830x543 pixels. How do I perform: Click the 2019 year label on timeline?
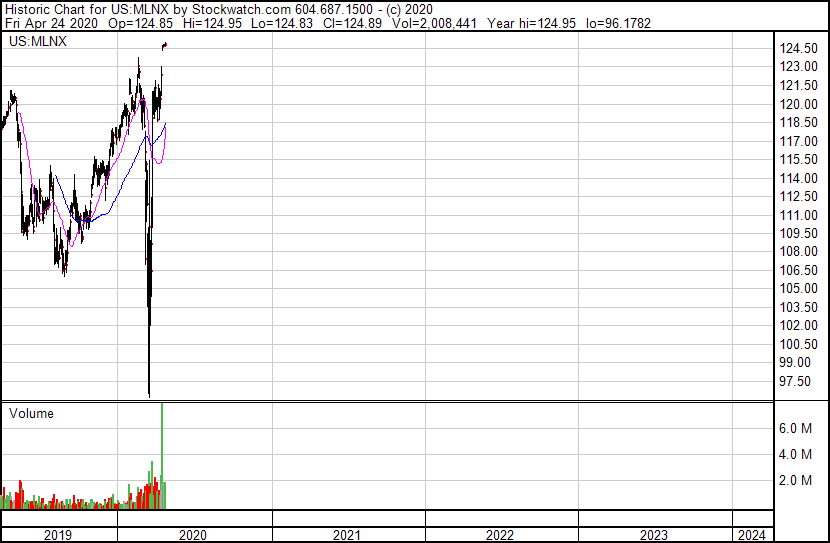58,535
